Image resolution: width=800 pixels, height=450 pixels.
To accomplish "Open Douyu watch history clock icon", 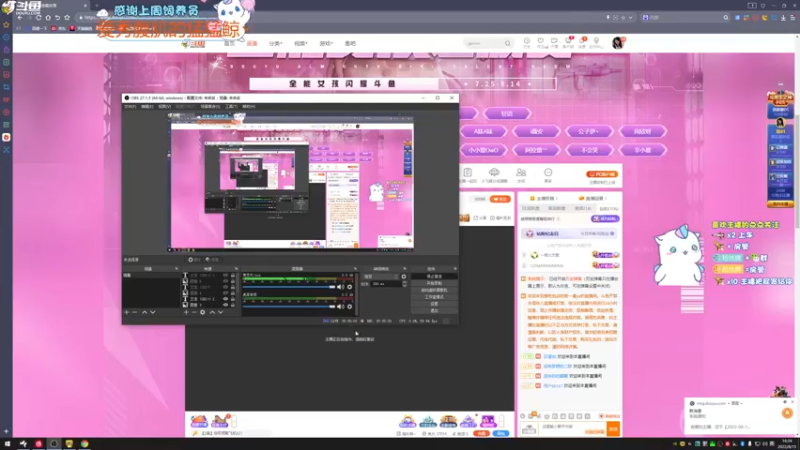I will pyautogui.click(x=527, y=41).
